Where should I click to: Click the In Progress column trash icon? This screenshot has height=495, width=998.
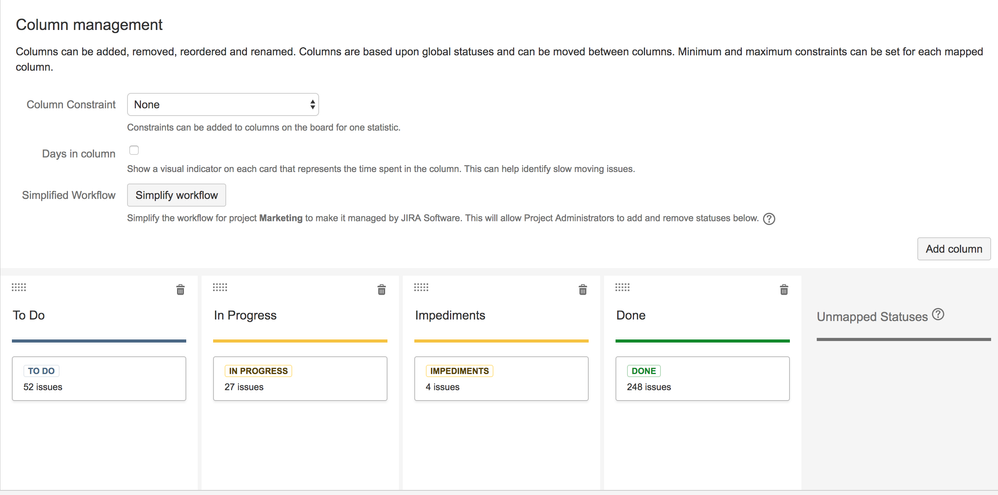[x=381, y=289]
